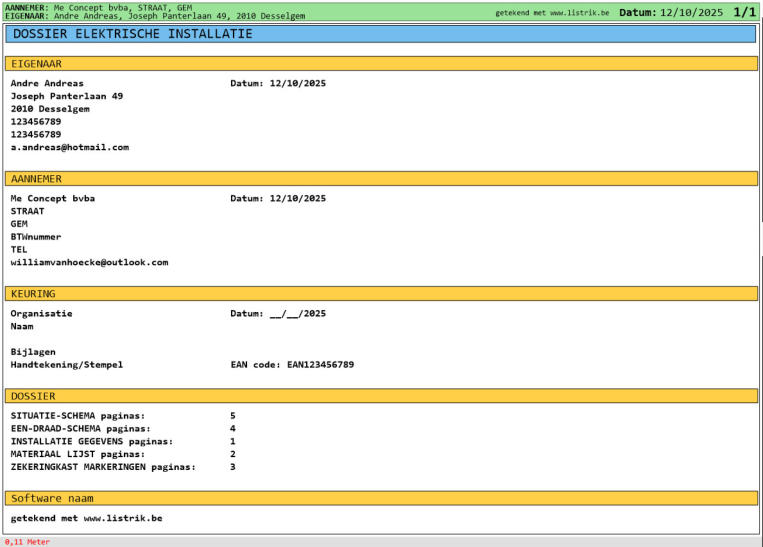The image size is (763, 547).
Task: Open the williamvanhoecke@outlook.com email address
Action: pyautogui.click(x=89, y=263)
